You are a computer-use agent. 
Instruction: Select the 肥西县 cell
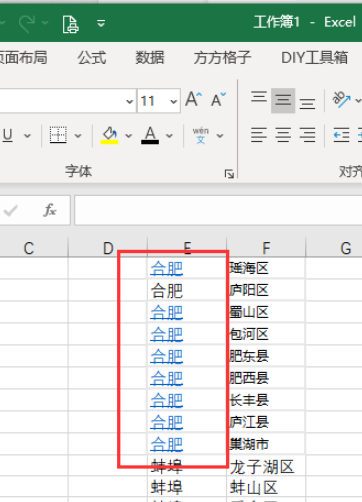[x=266, y=378]
